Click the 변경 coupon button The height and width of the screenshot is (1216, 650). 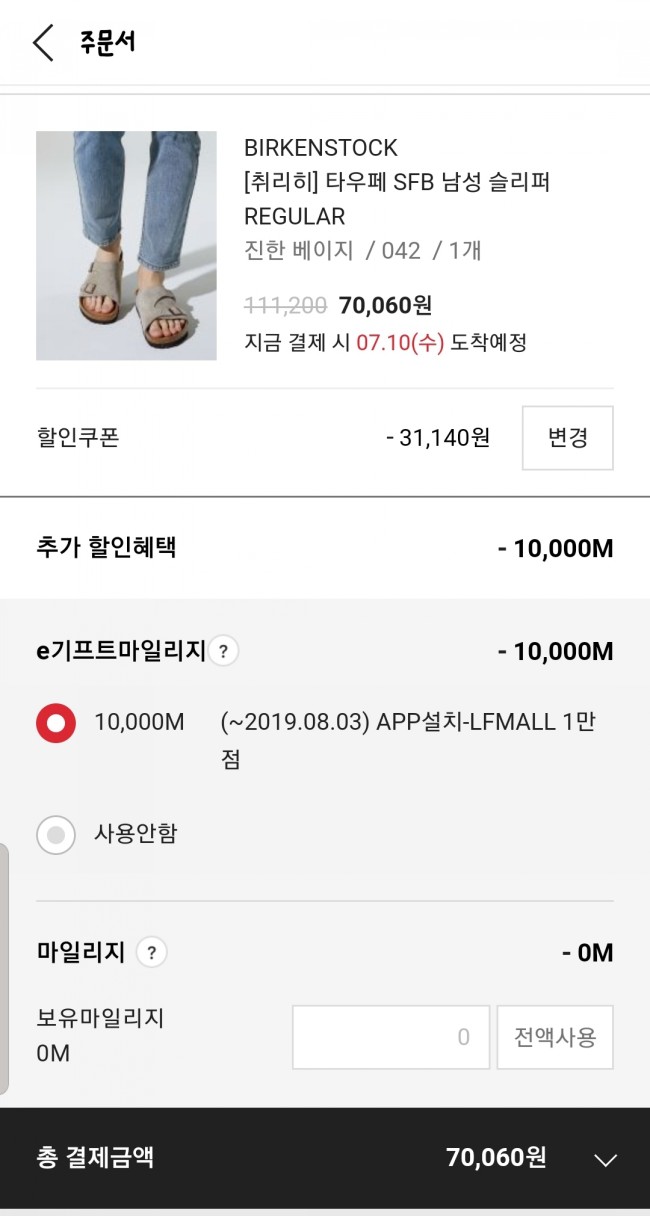click(x=567, y=438)
